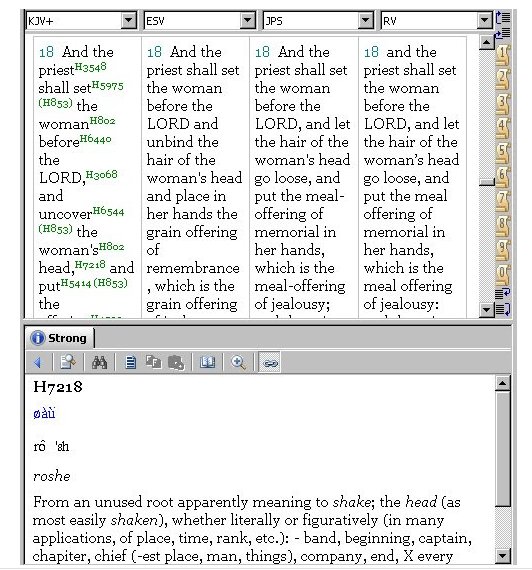Open Strong's number H6544 after uncover
This screenshot has height=570, width=532.
[108, 211]
